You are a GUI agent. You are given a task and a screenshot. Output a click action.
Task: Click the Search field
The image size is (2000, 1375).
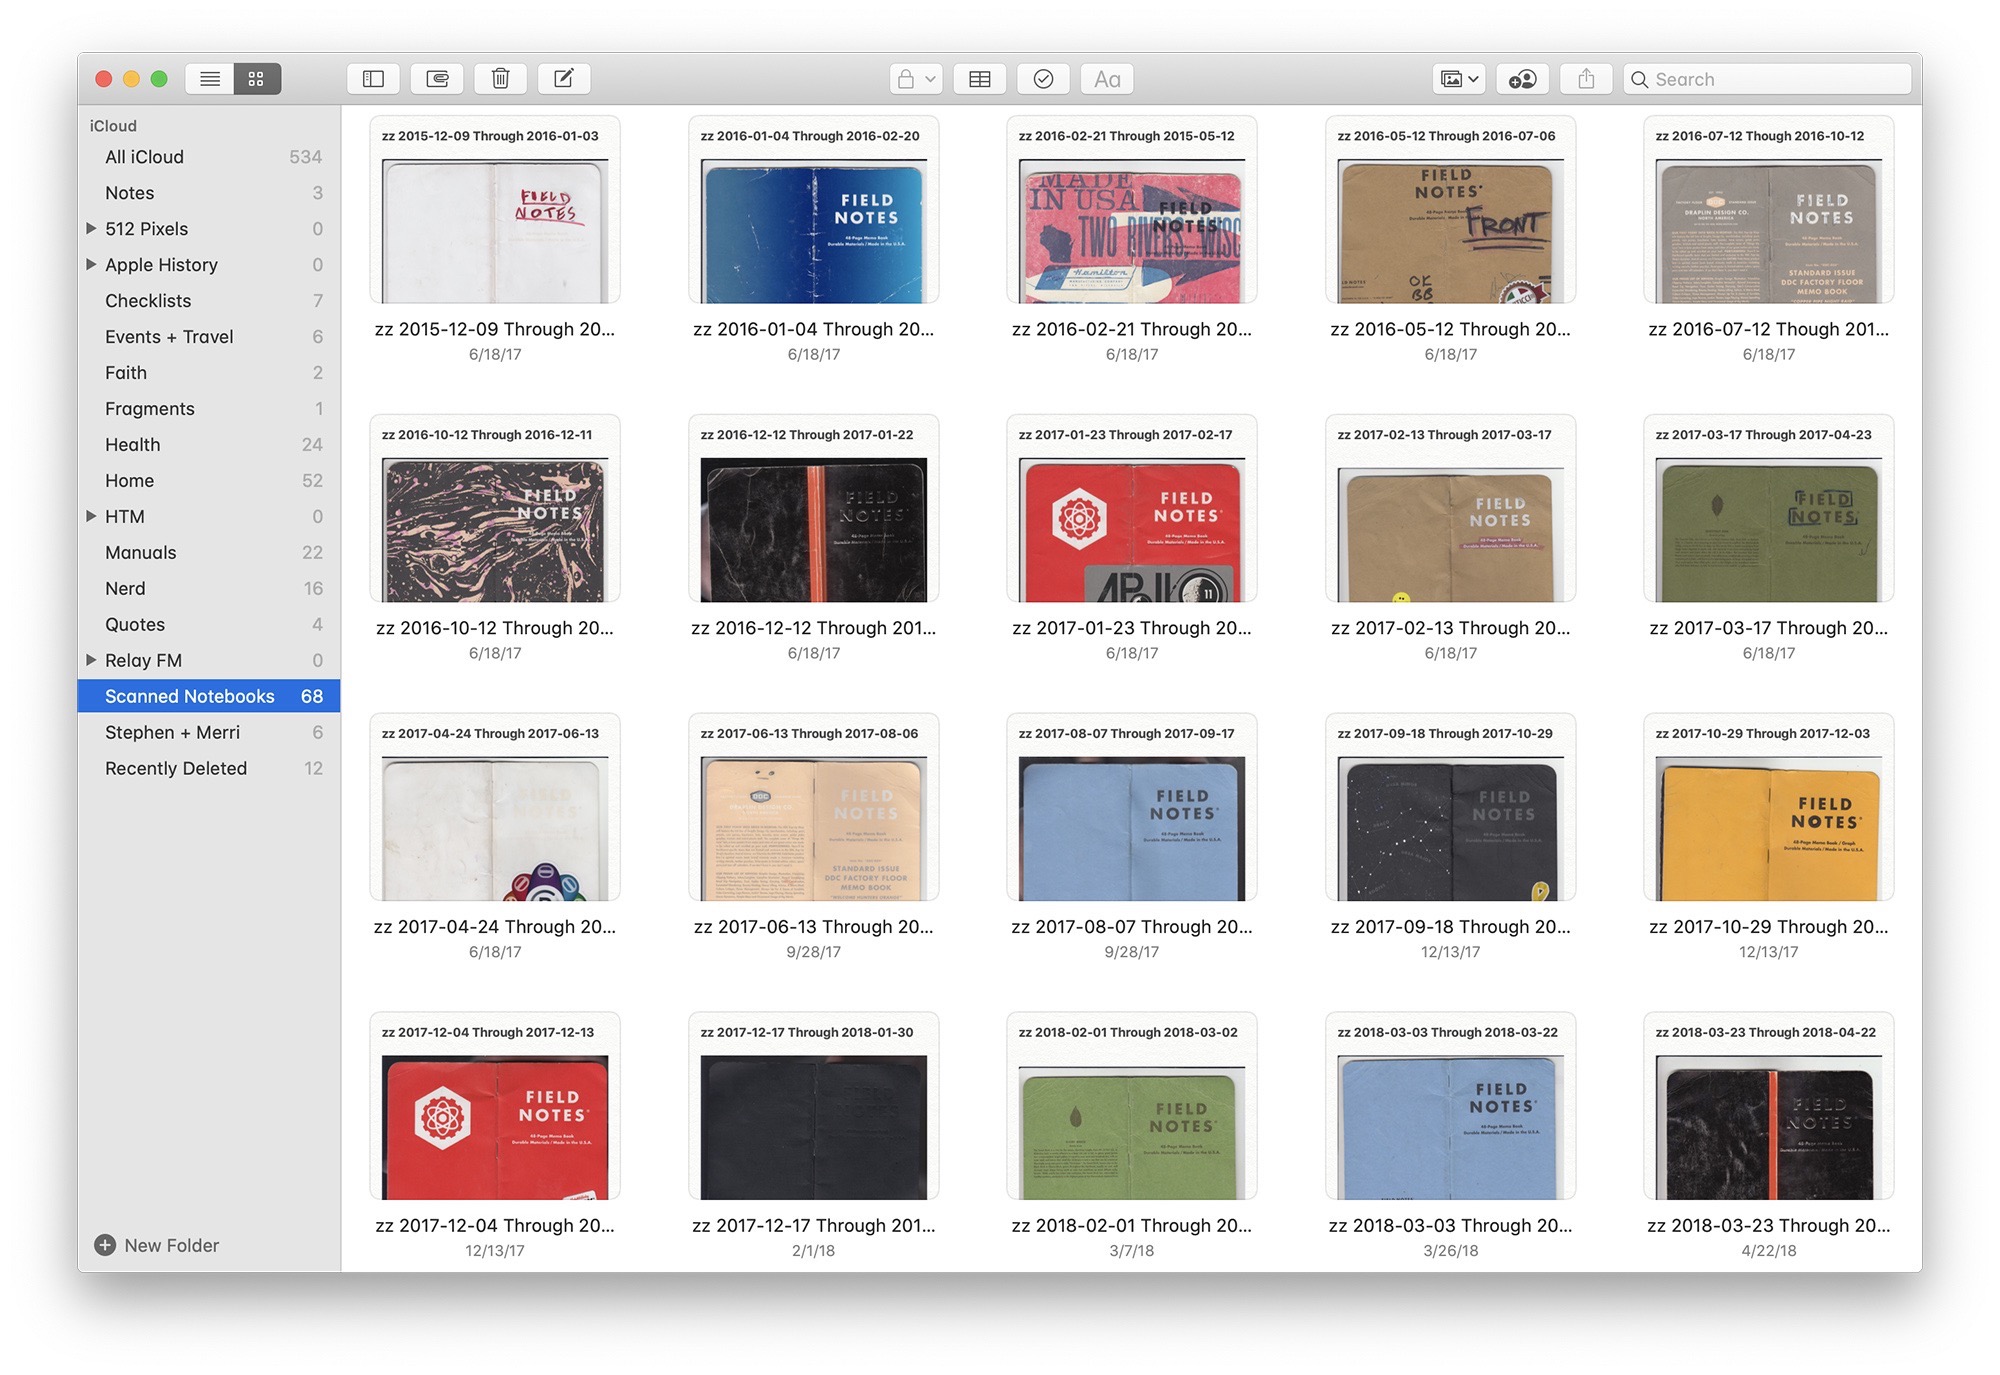point(1767,79)
